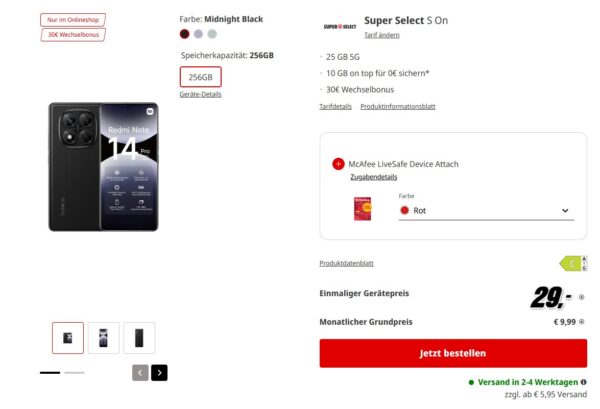Click the Jetzt bestellen button
Screen dimensions: 600x409
tap(453, 353)
